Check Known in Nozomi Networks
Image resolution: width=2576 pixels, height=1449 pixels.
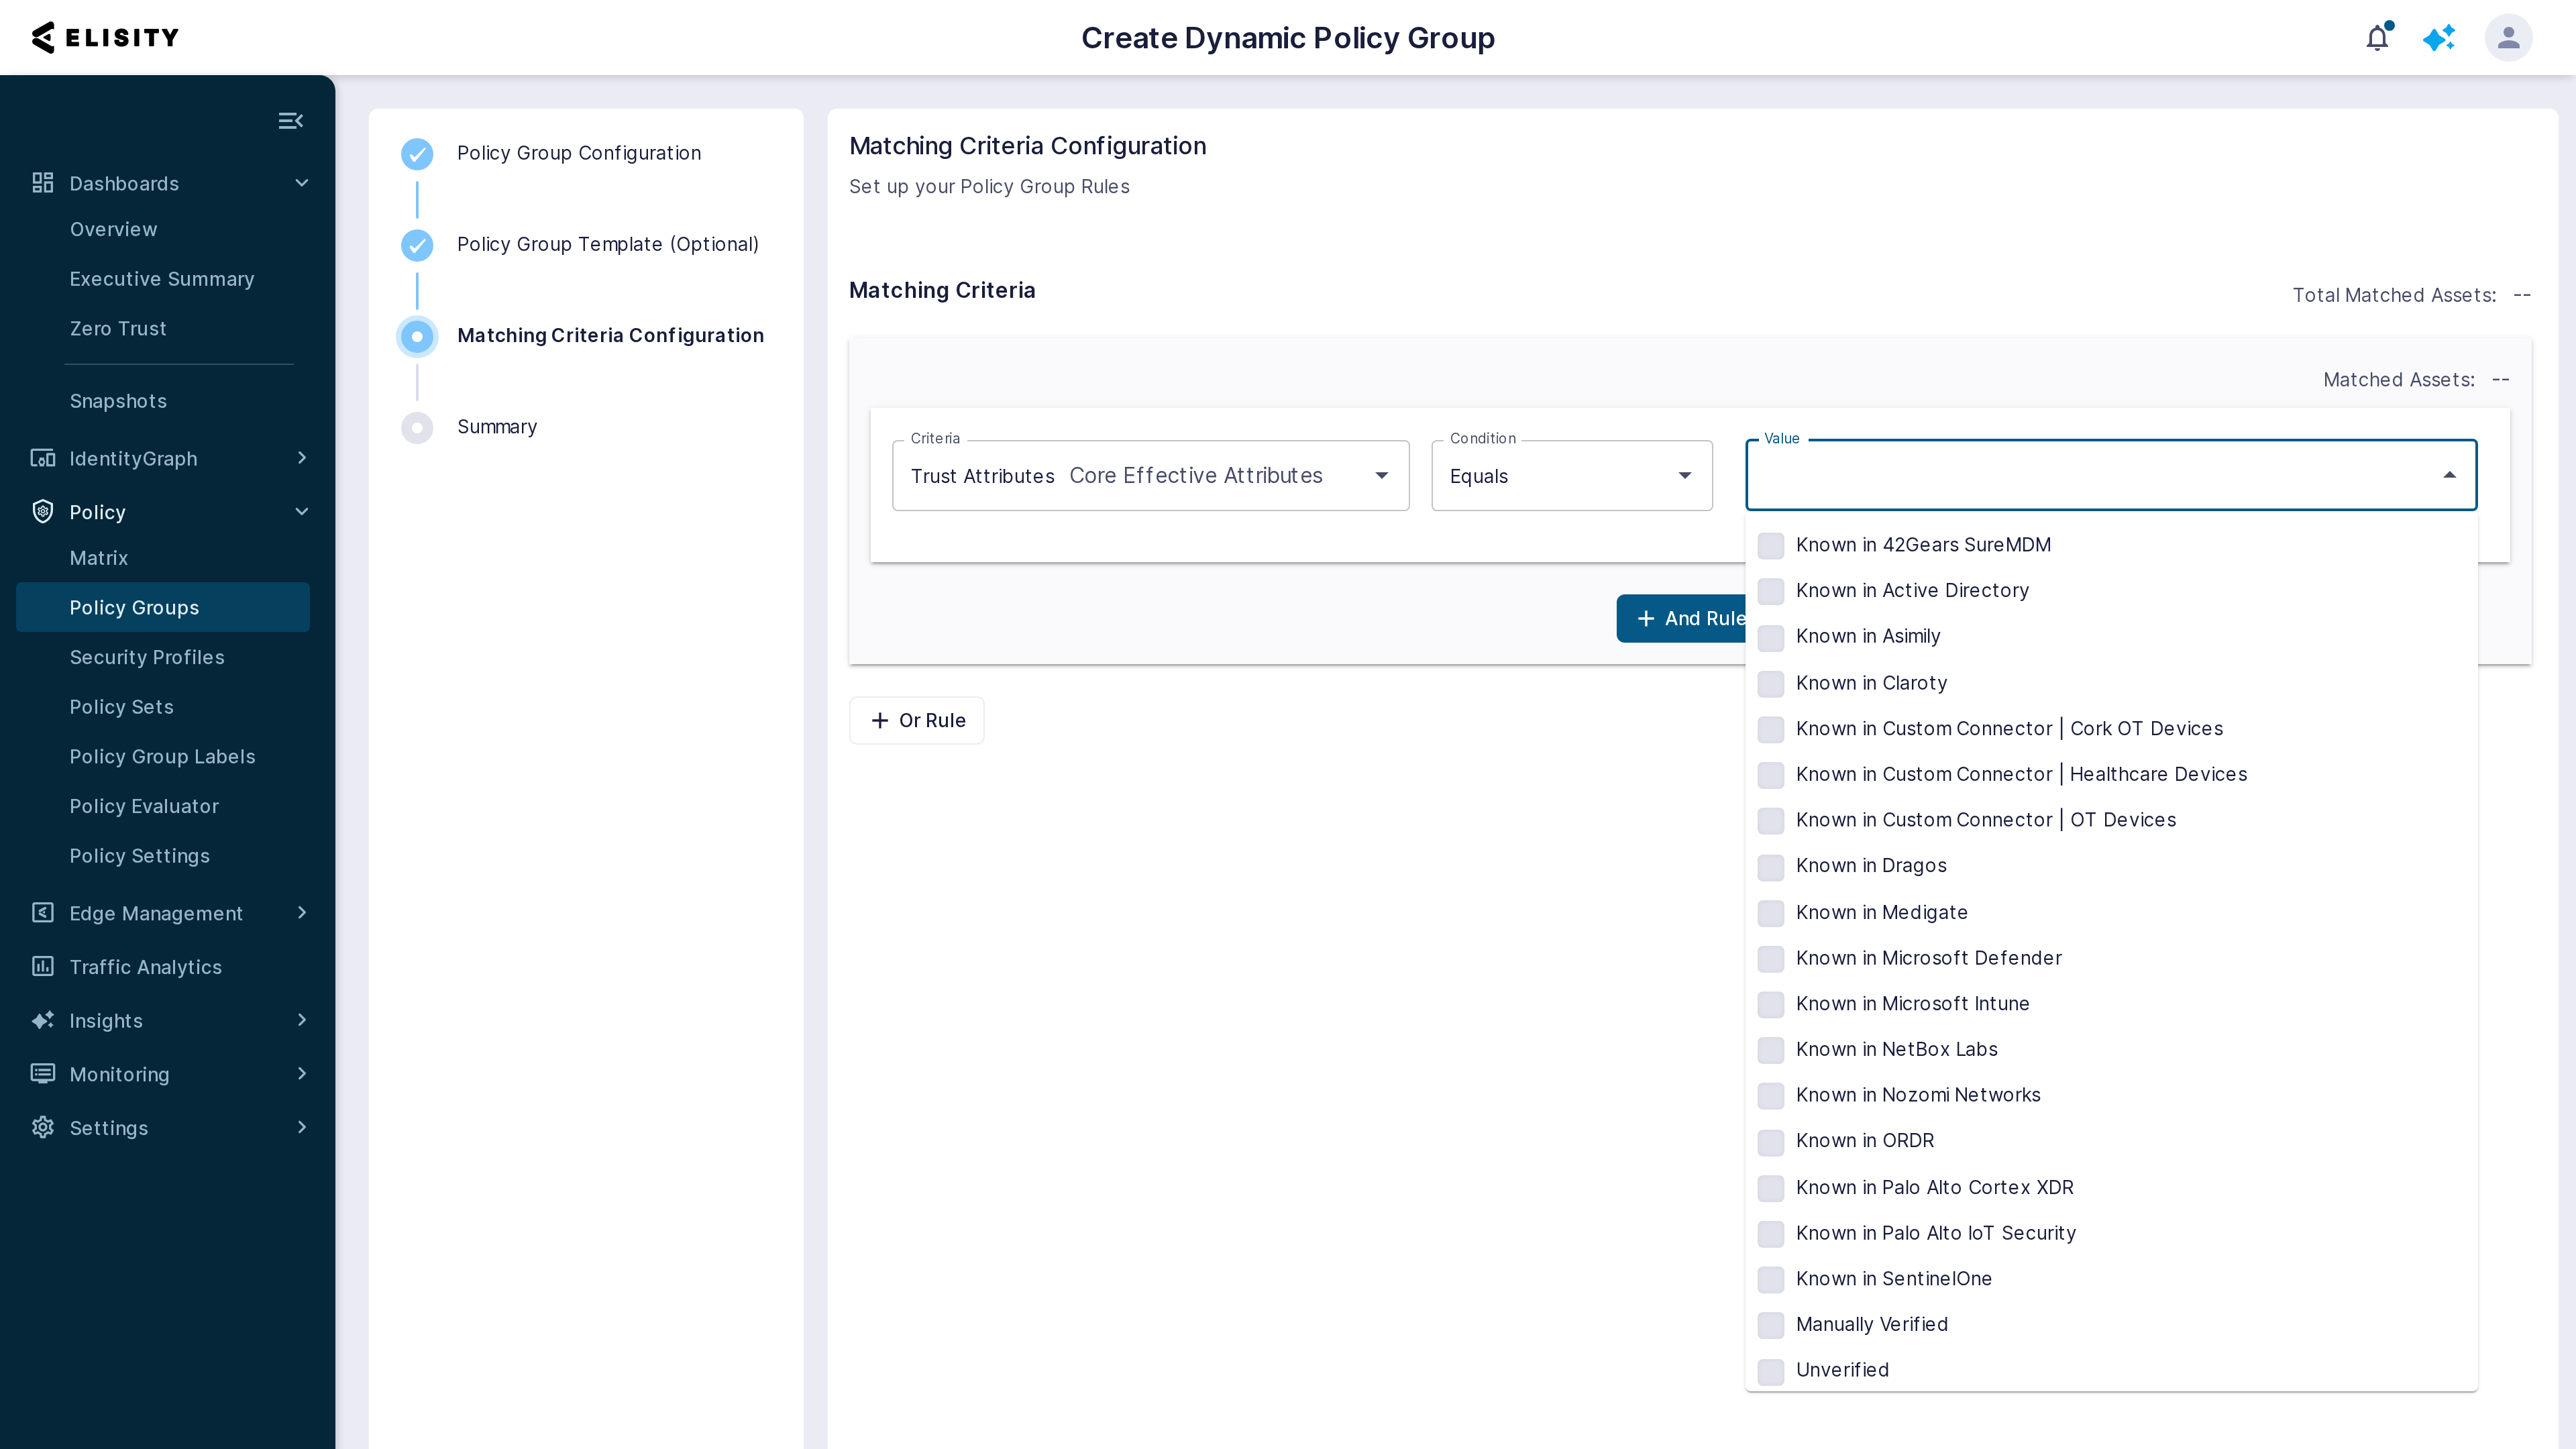[1771, 1096]
